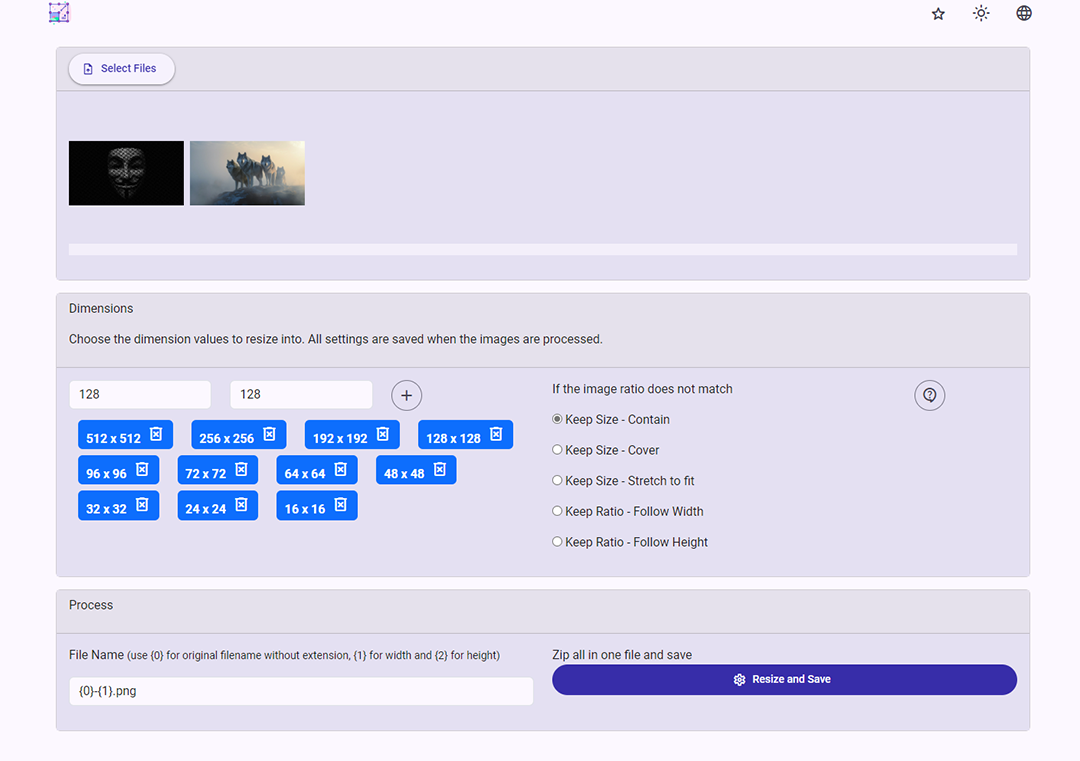Delete the 512 x 512 dimension chip
This screenshot has height=761, width=1080.
coord(156,434)
